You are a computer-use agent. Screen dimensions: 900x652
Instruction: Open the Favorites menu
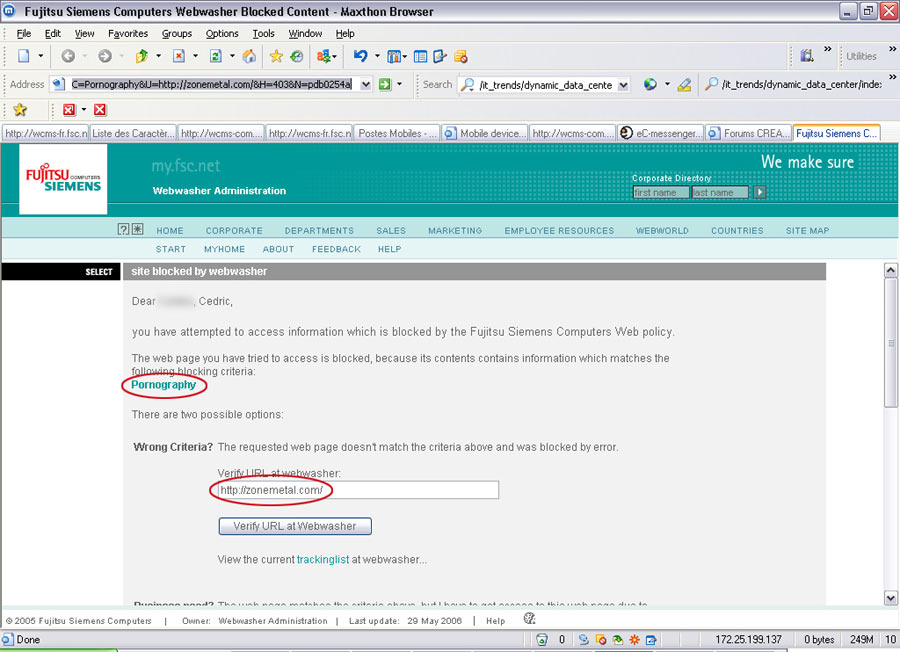pos(128,33)
